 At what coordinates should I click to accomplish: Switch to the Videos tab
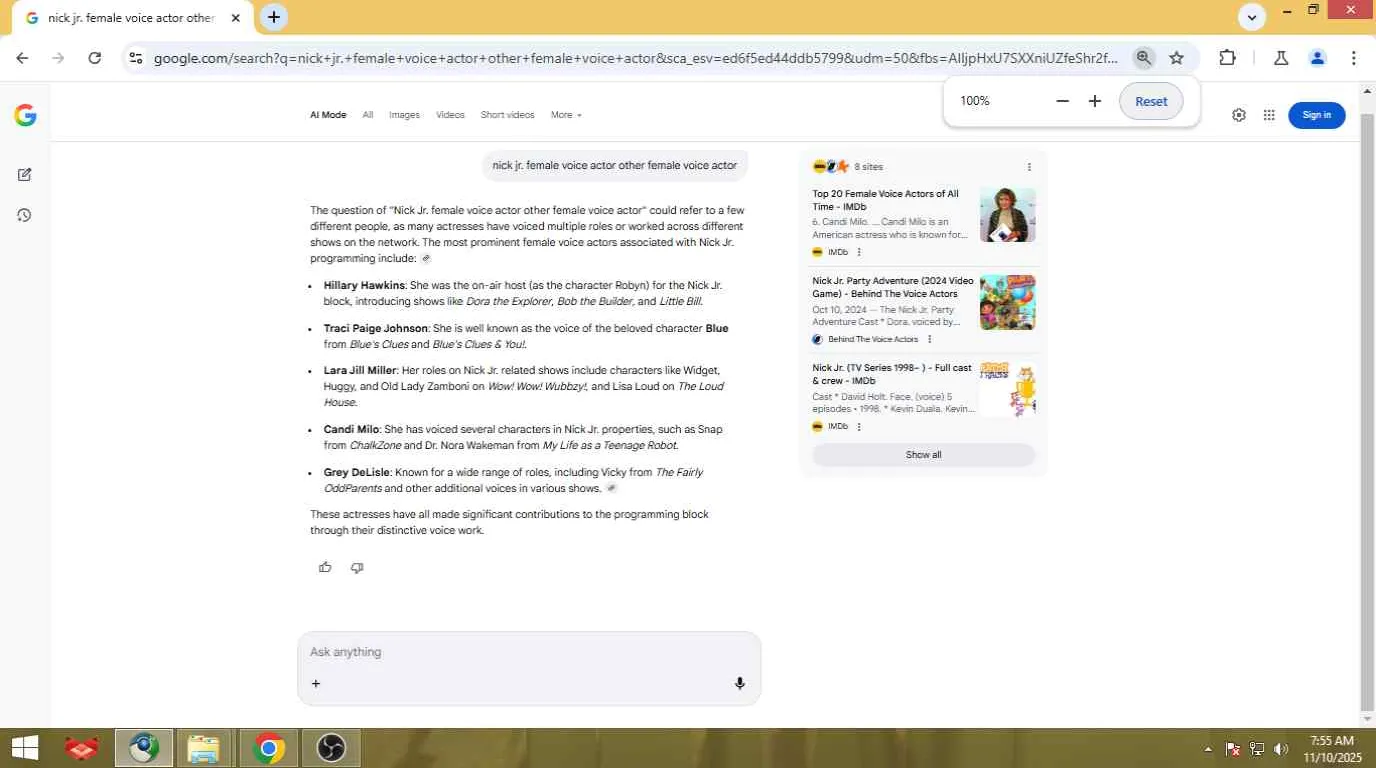450,115
